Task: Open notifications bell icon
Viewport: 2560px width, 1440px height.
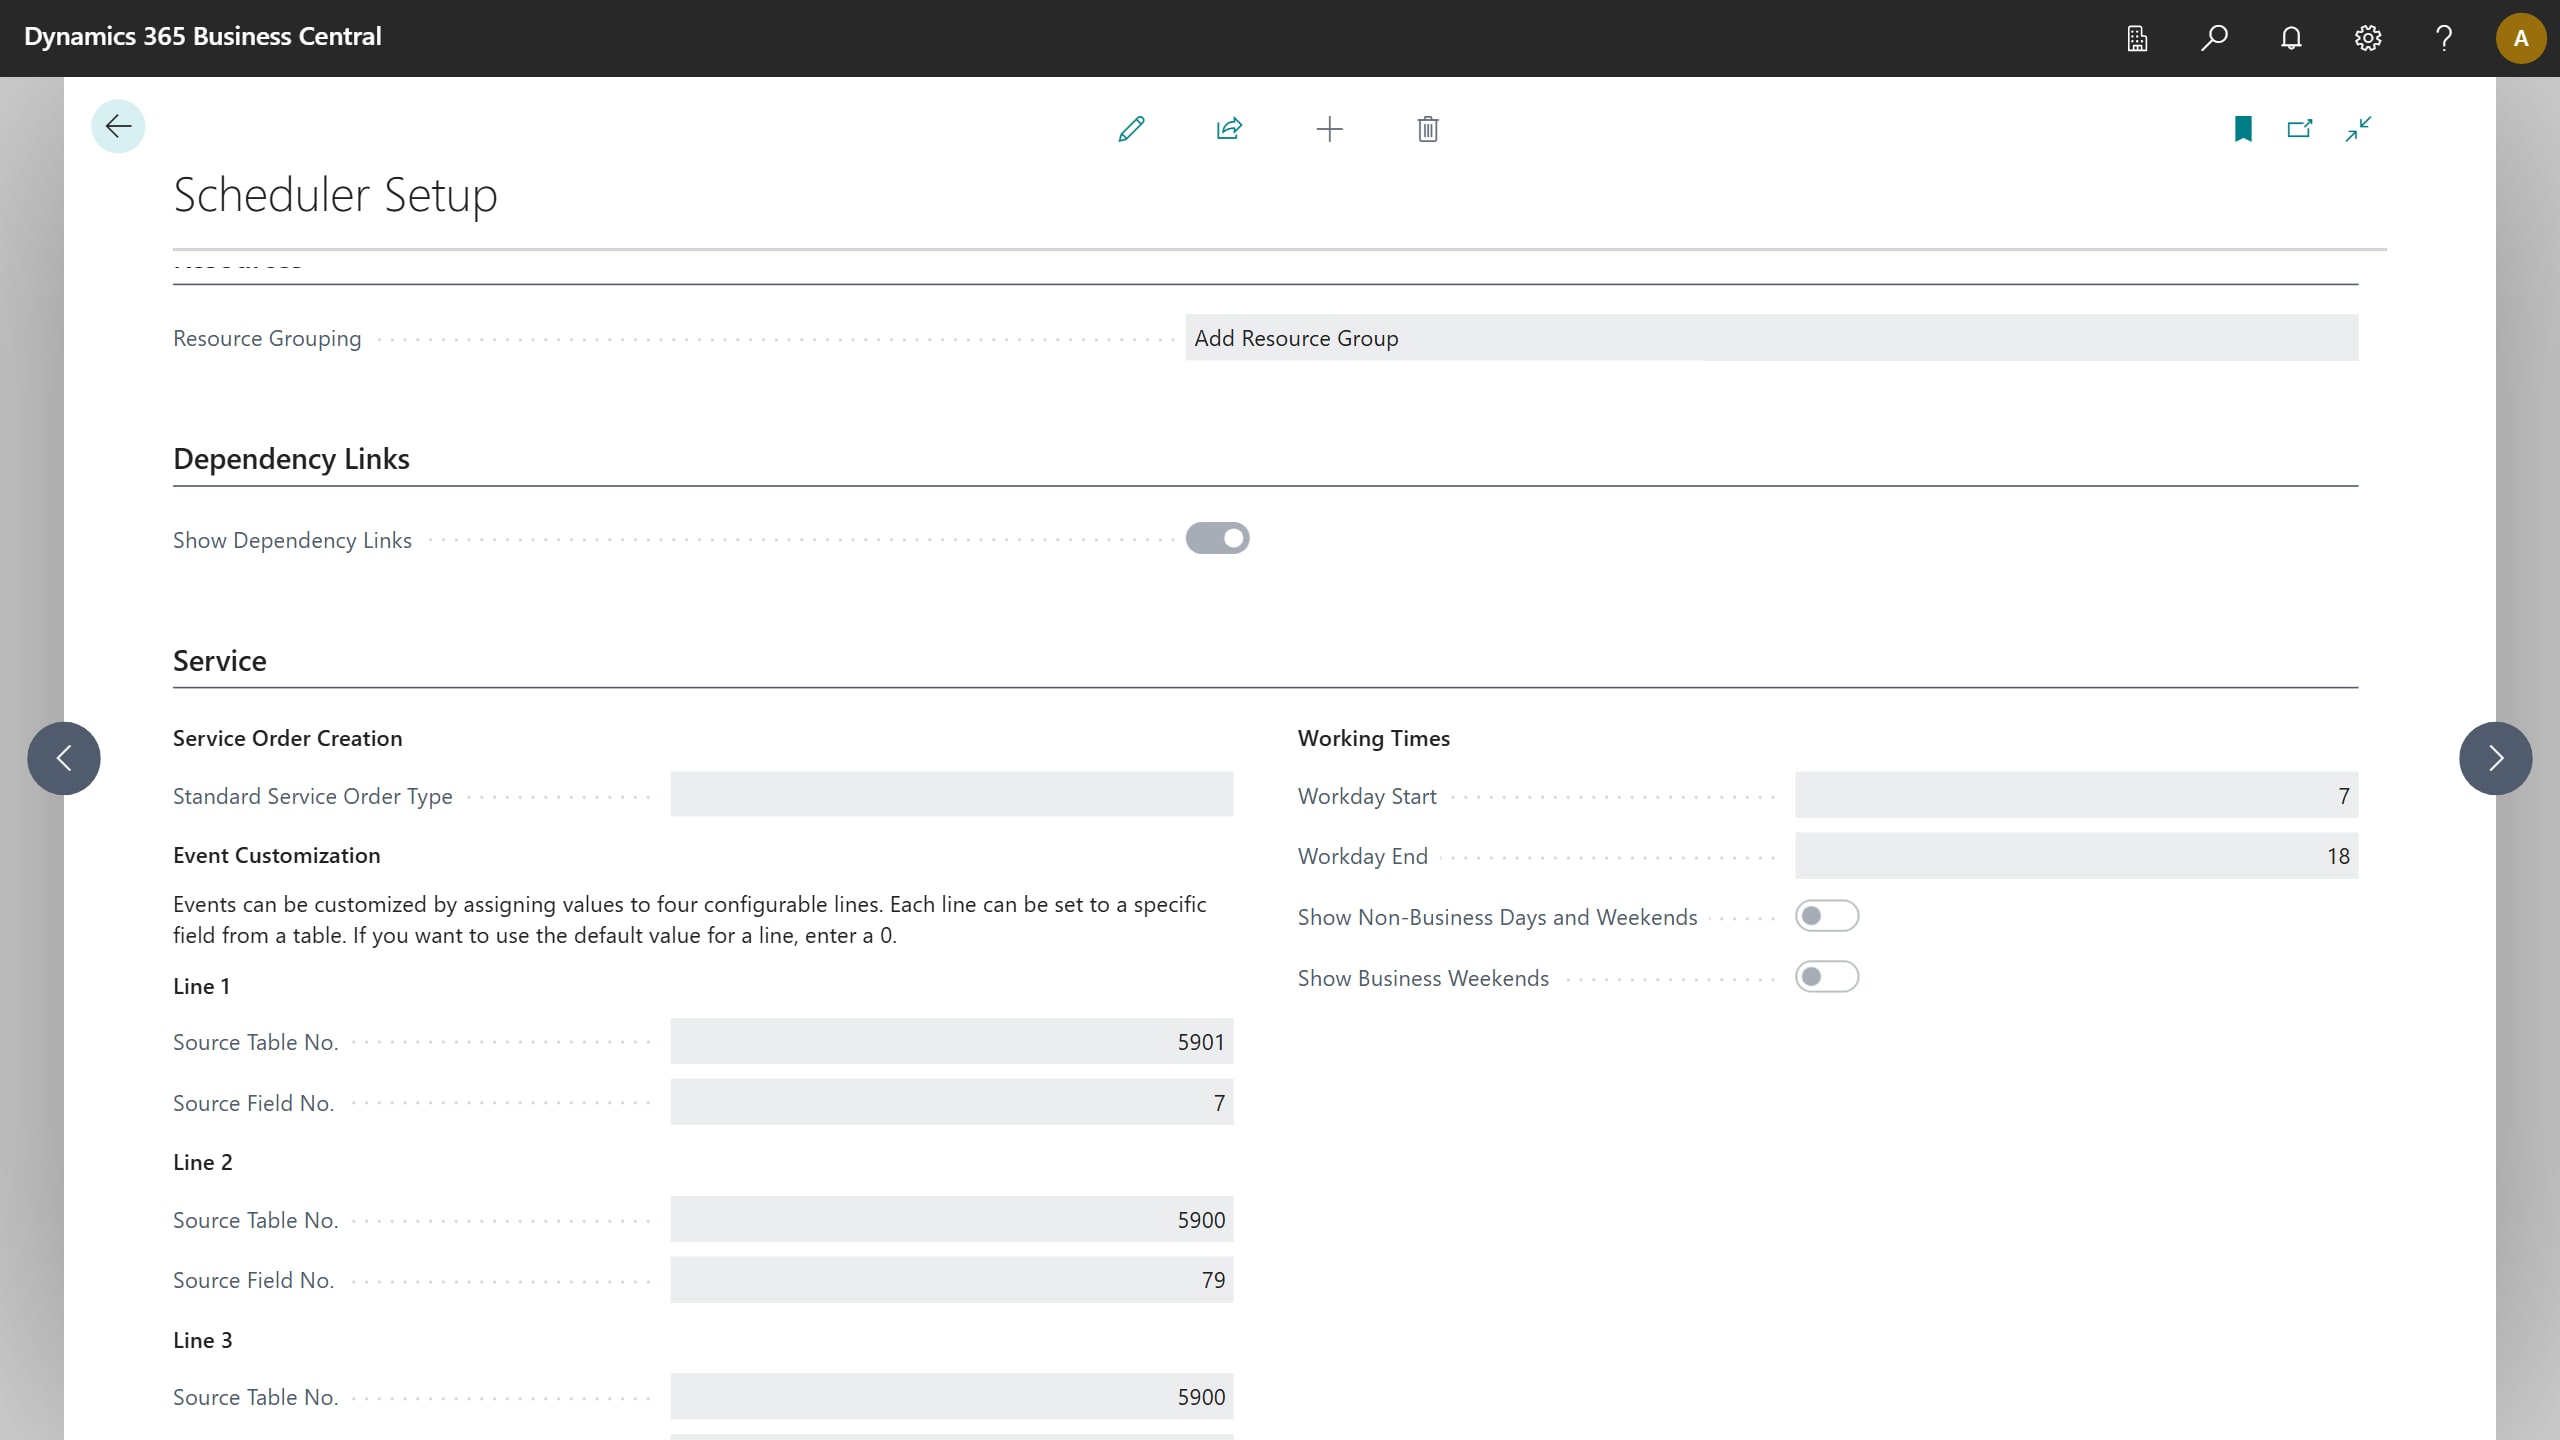Action: [2291, 38]
